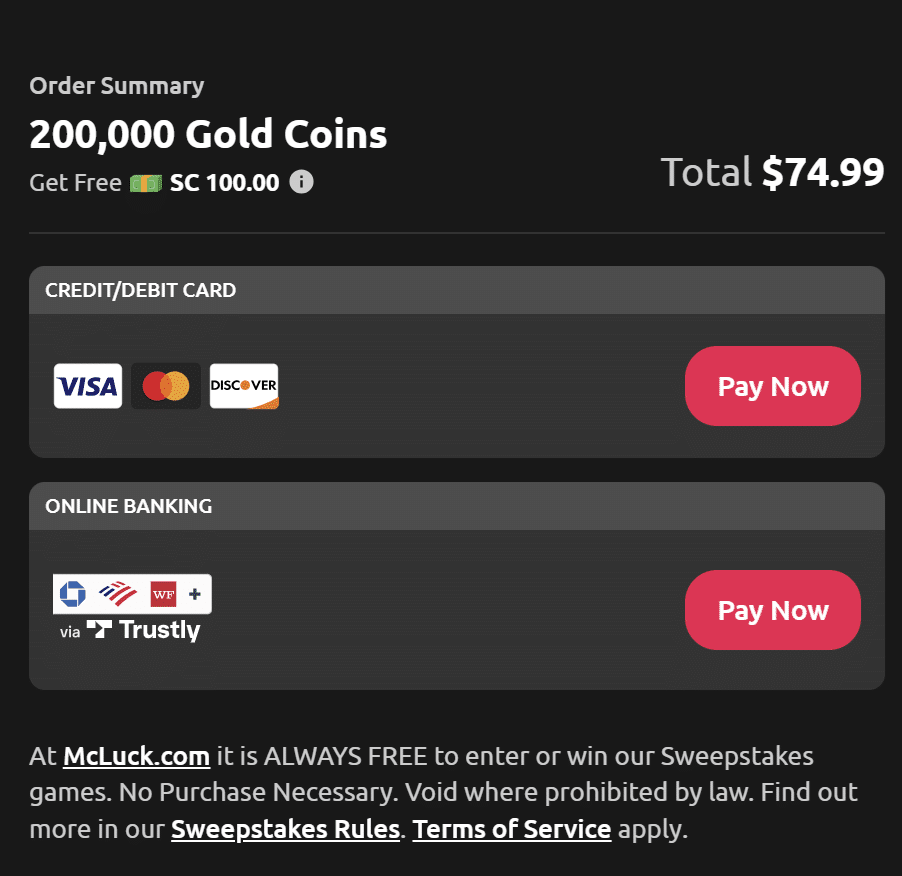Viewport: 902px width, 876px height.
Task: Click the 200,000 Gold Coins heading
Action: click(208, 134)
